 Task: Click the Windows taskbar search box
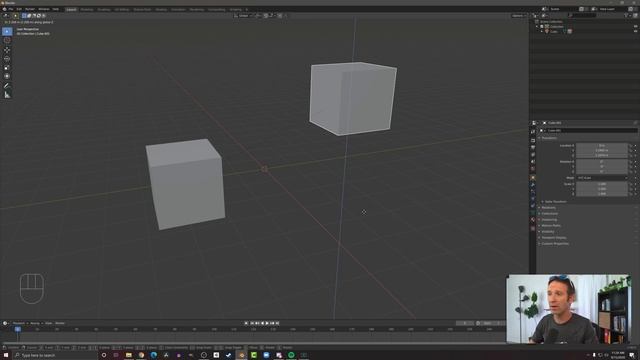click(54, 356)
